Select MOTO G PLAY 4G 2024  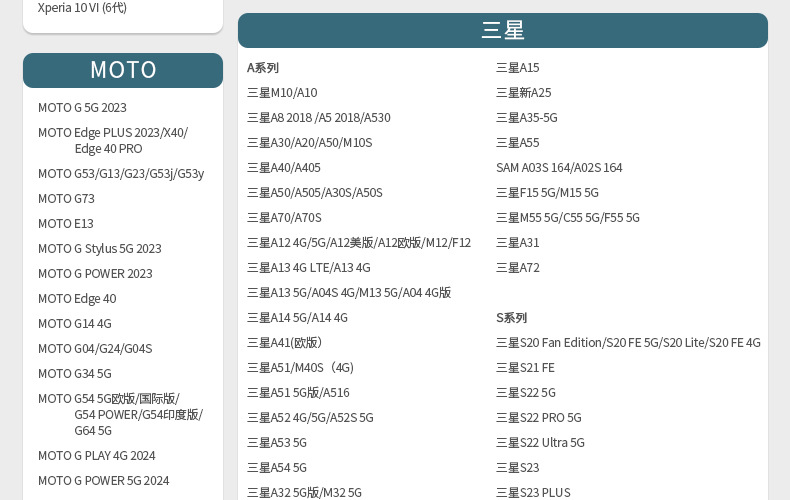coord(97,456)
